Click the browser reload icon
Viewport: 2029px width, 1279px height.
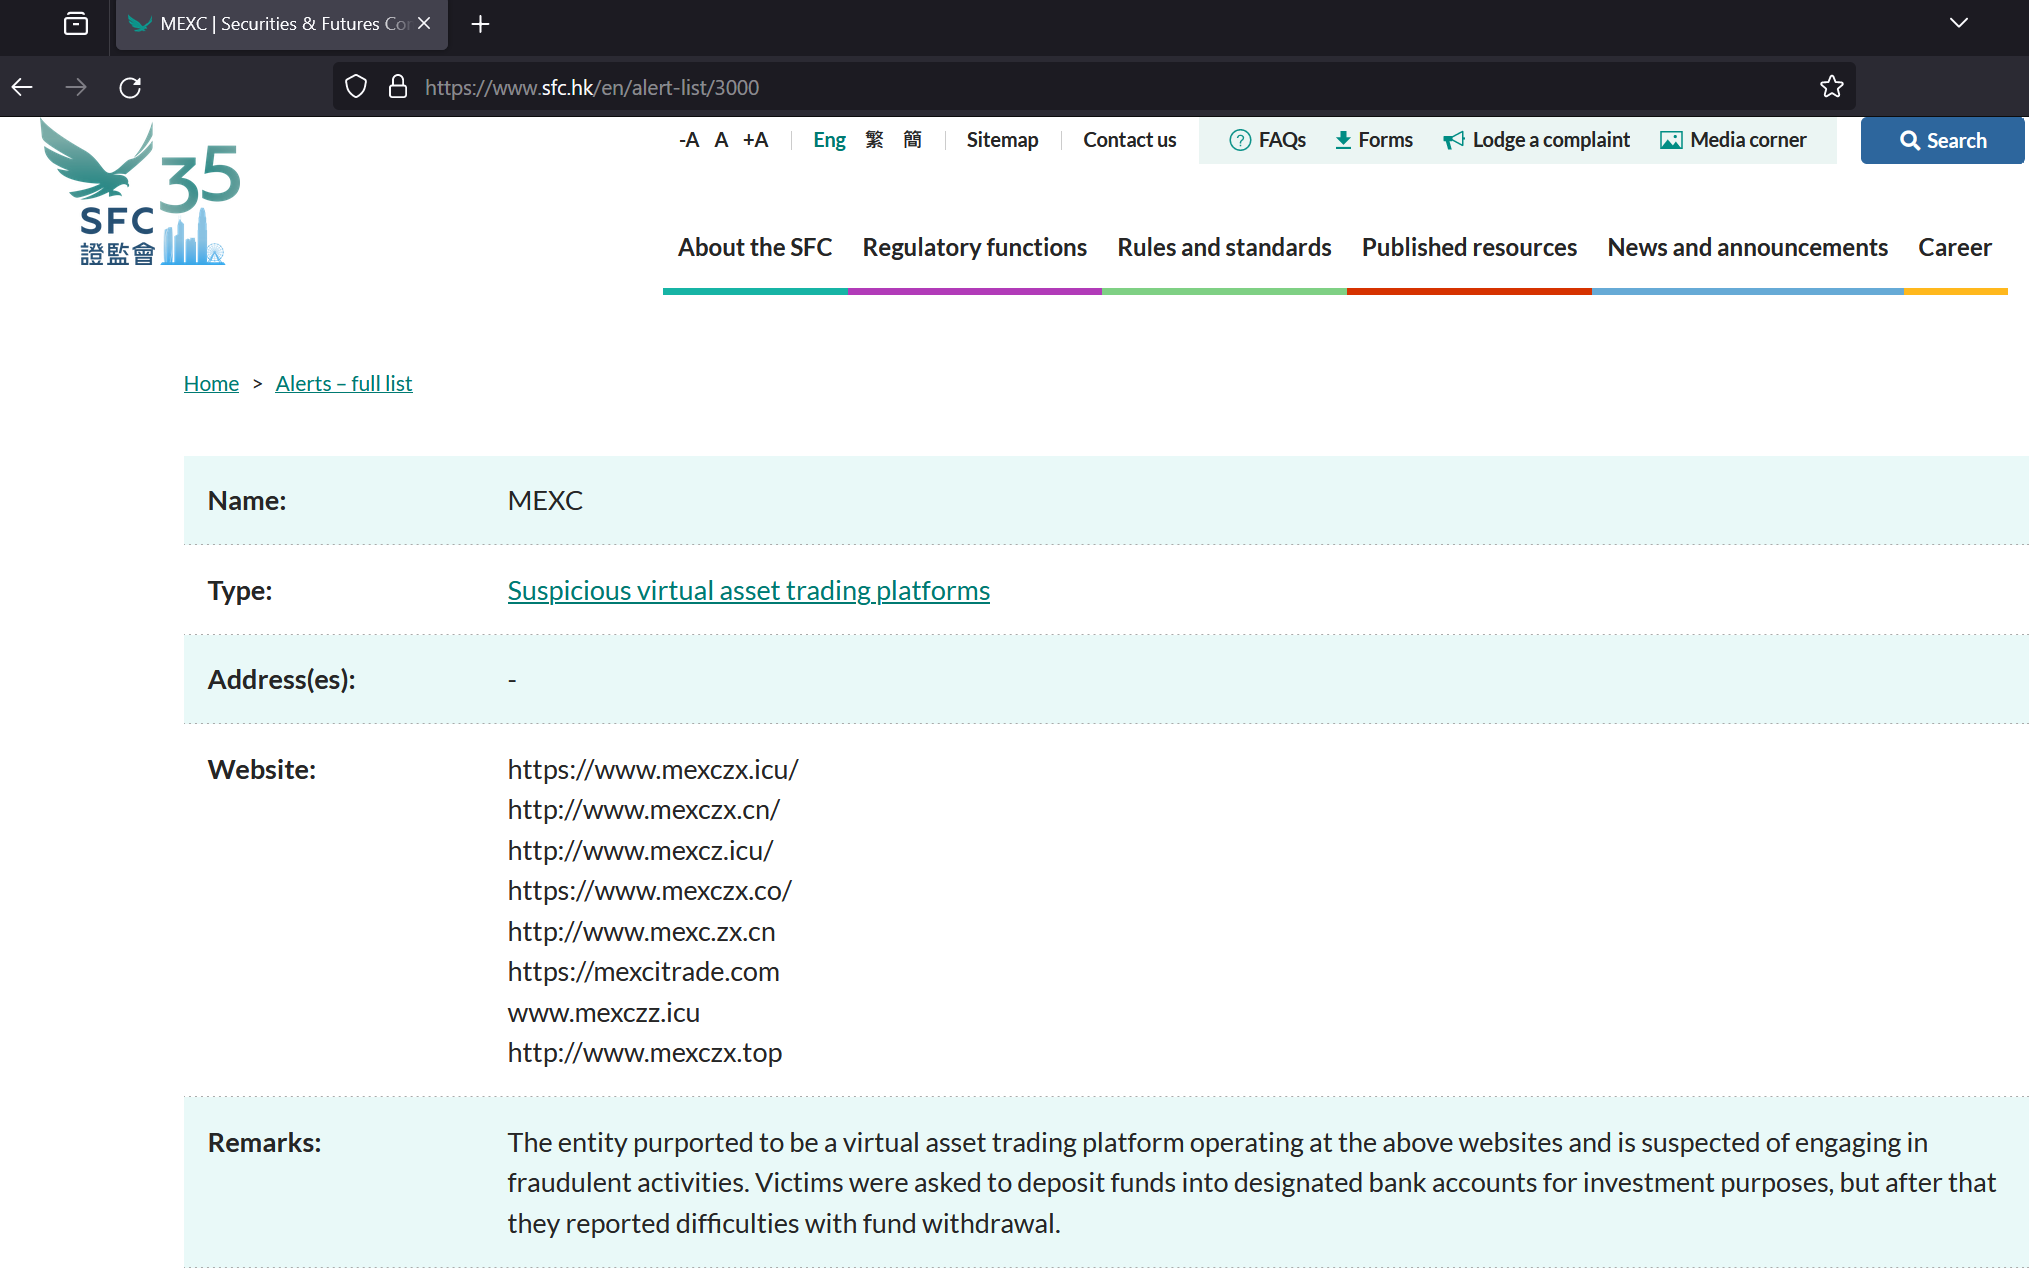130,87
